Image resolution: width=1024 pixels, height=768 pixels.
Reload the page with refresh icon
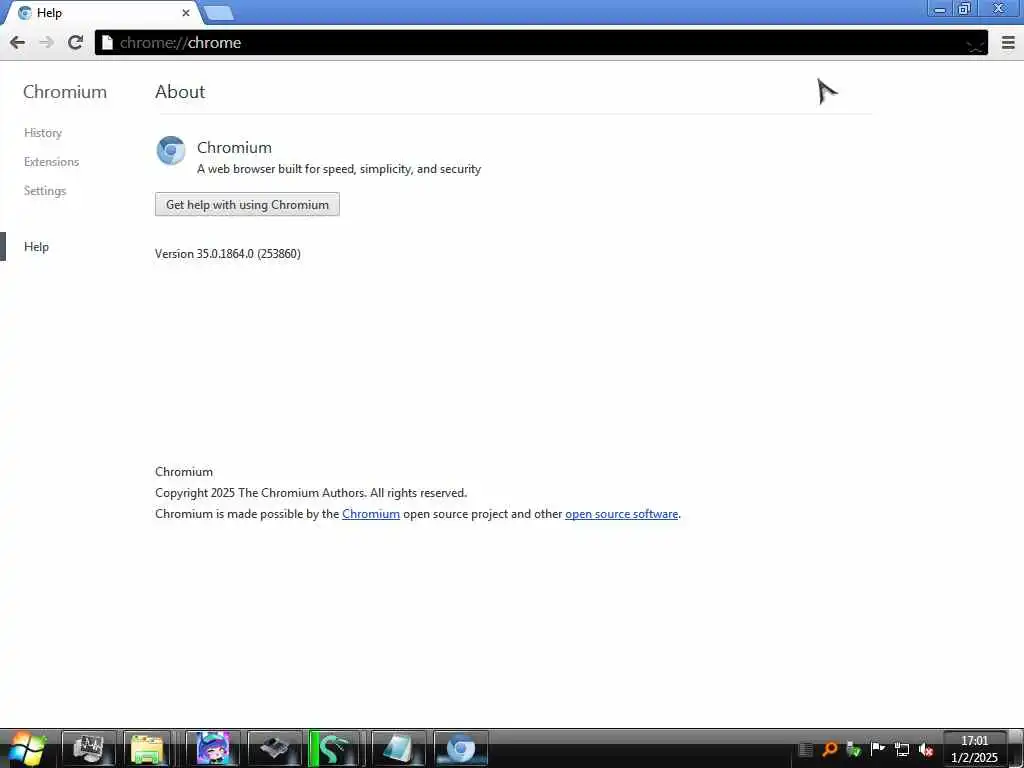pos(75,43)
